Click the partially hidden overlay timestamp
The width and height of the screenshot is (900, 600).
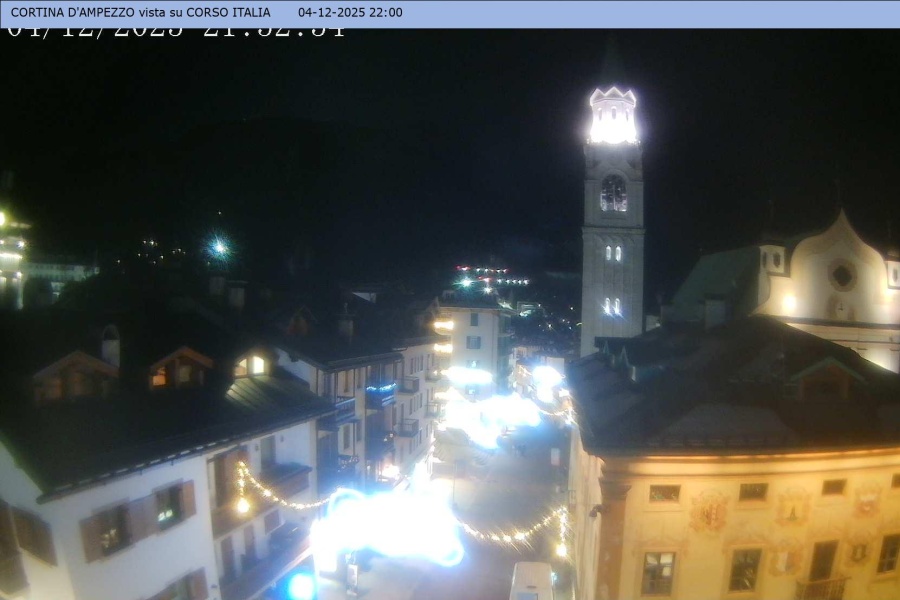pyautogui.click(x=175, y=31)
